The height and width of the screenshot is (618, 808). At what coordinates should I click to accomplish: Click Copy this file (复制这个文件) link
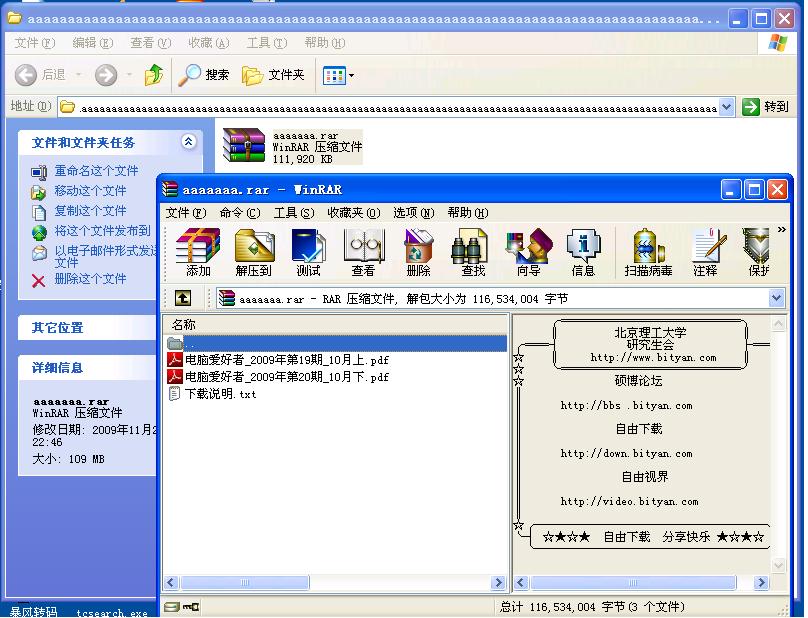pyautogui.click(x=90, y=211)
